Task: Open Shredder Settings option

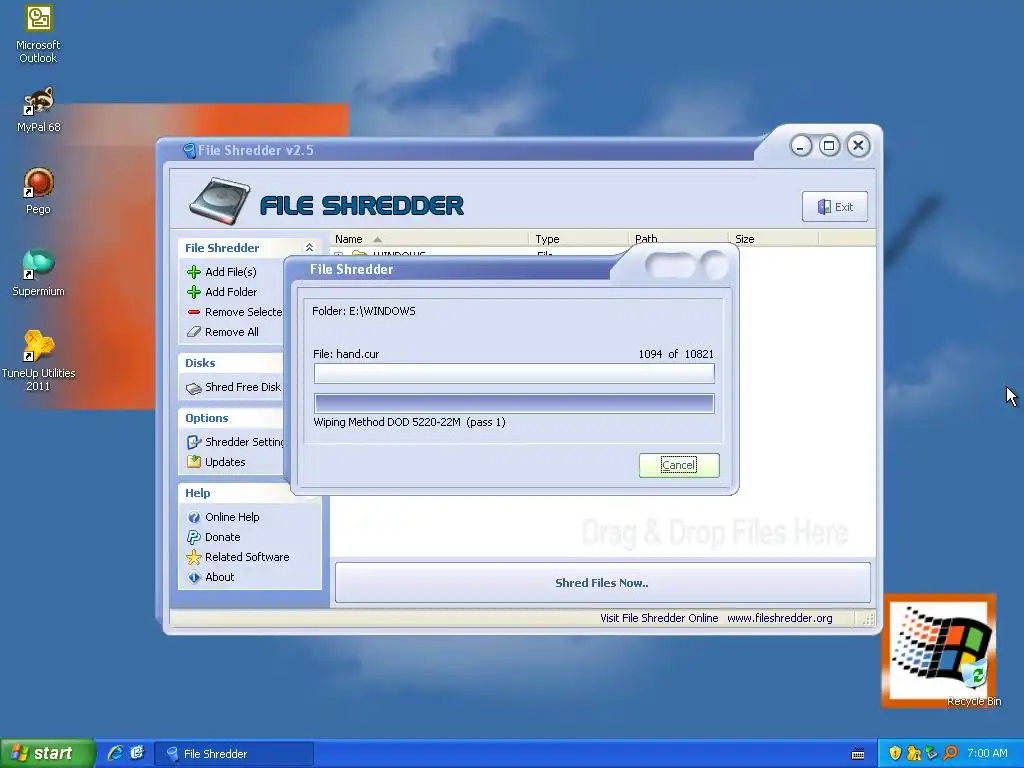Action: [235, 442]
